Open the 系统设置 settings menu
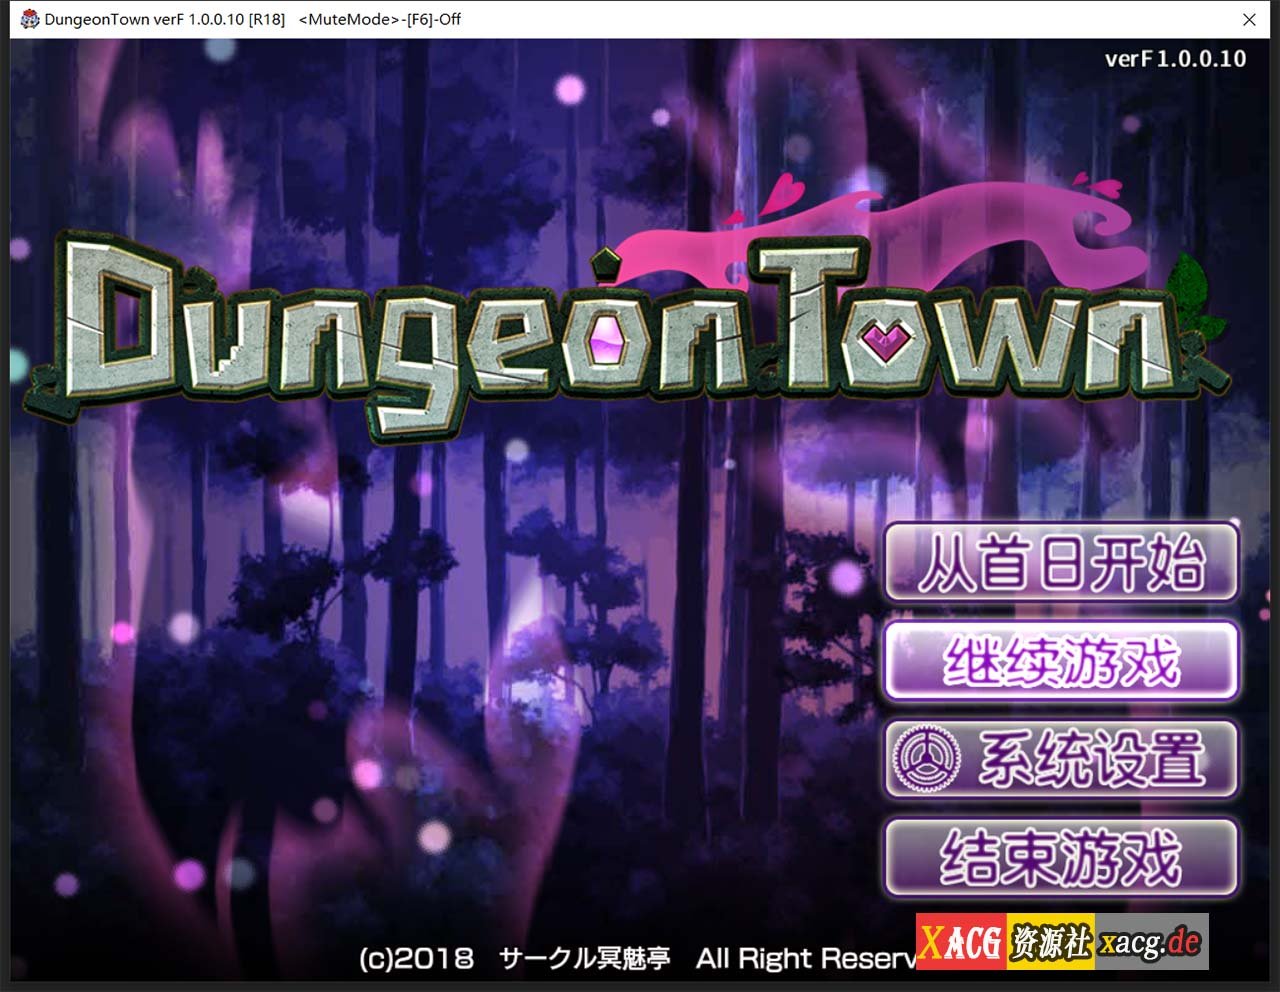 (1060, 758)
